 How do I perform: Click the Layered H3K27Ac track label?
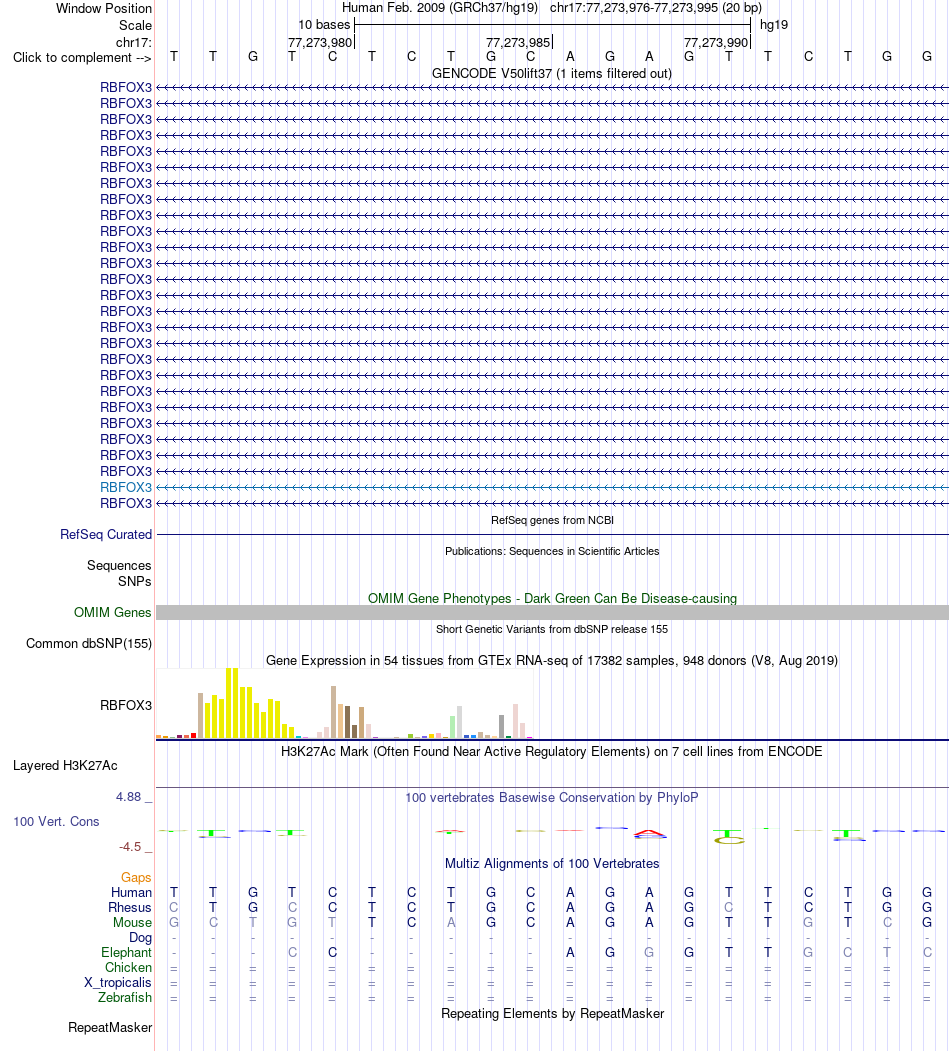[65, 765]
